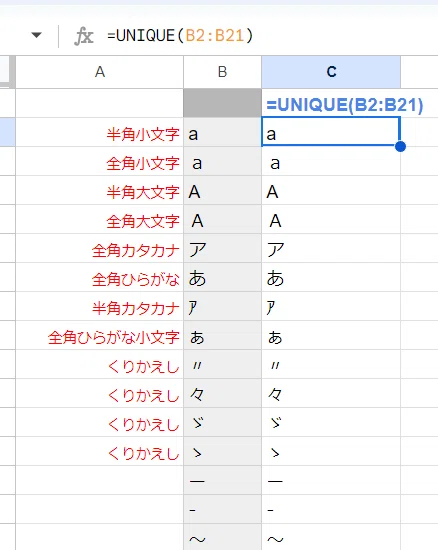Select column B header
This screenshot has height=550, width=438.
[222, 72]
